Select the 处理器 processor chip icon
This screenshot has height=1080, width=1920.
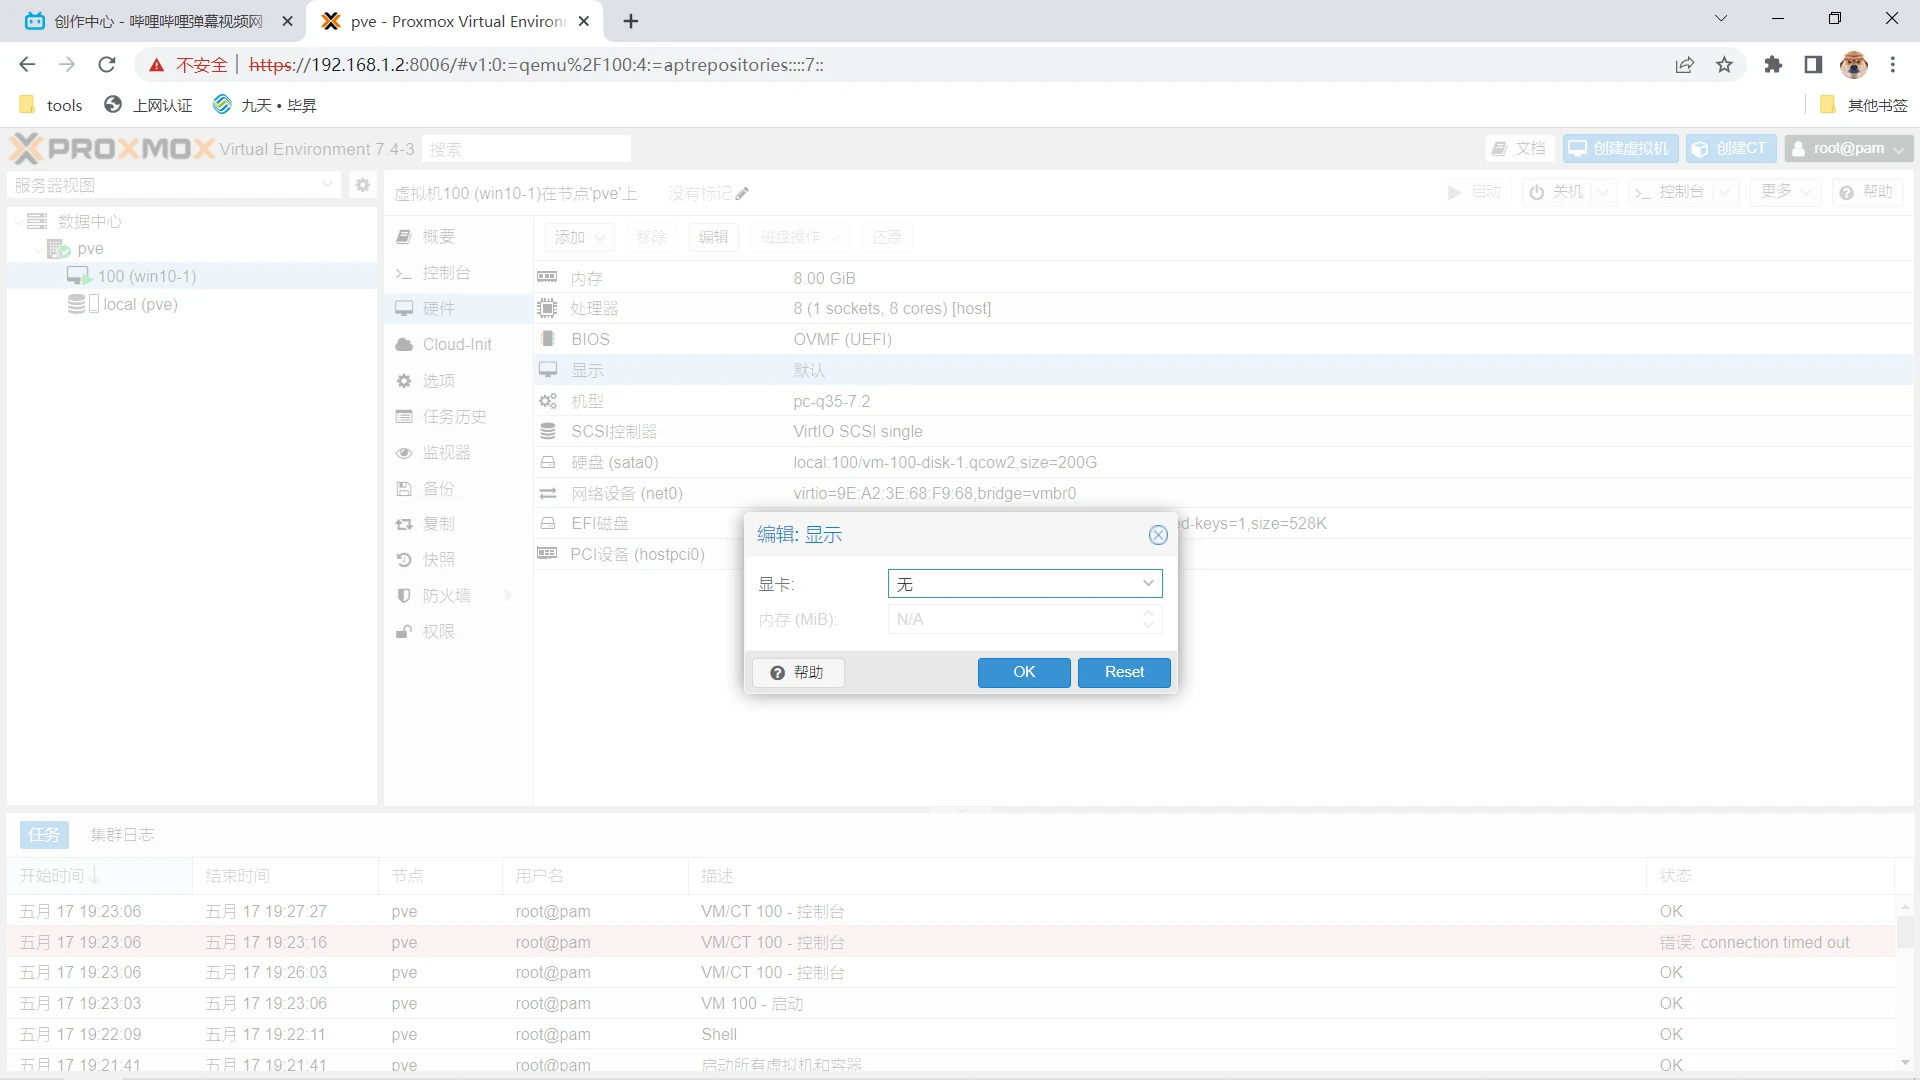coord(547,308)
